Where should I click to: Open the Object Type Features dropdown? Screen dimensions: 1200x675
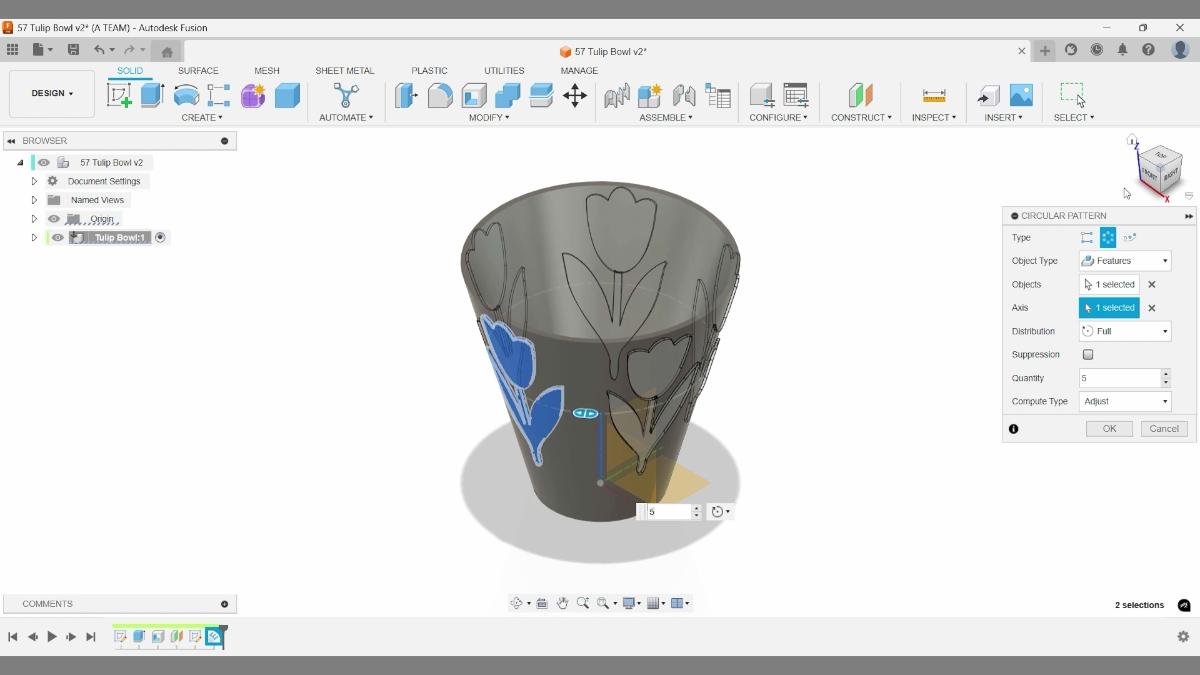[1125, 261]
